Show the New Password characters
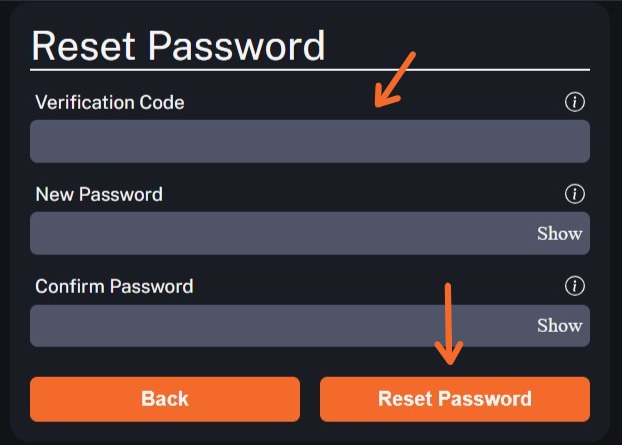 click(560, 233)
